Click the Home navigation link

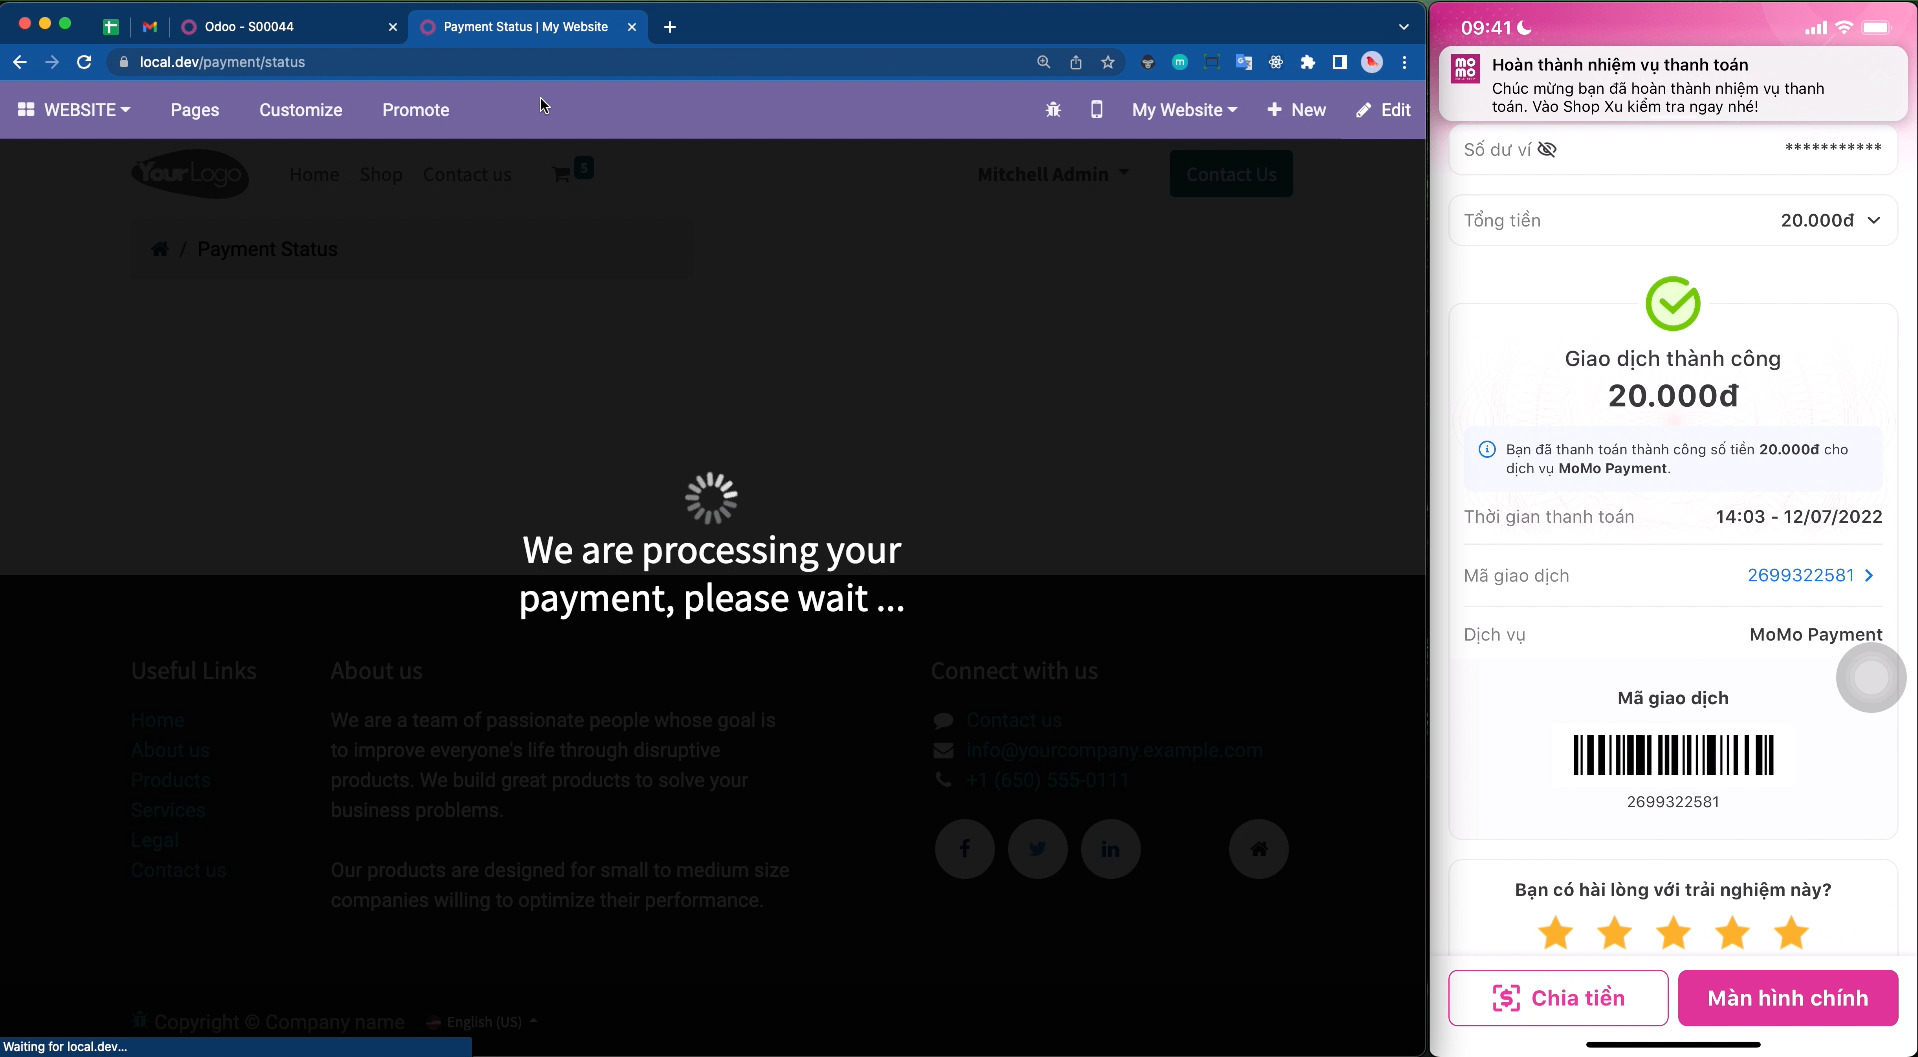[314, 175]
